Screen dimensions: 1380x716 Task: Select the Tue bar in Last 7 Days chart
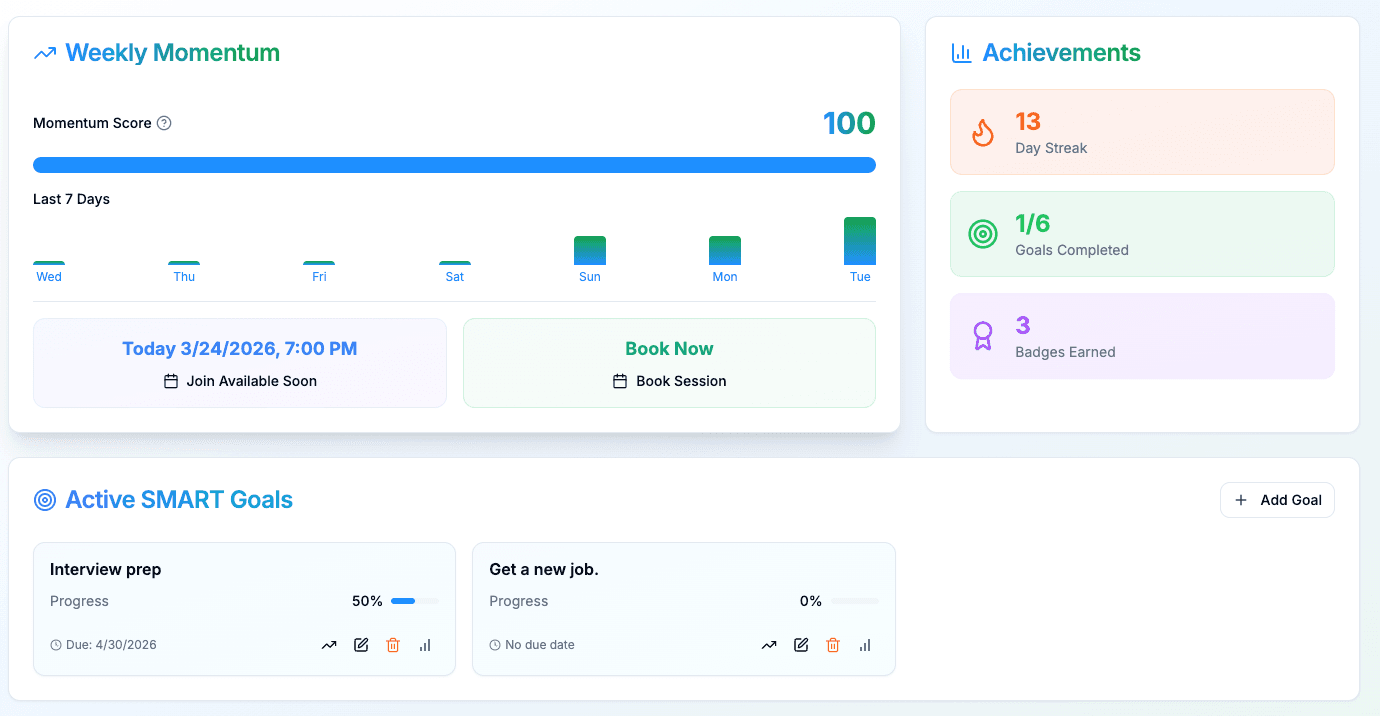coord(860,241)
